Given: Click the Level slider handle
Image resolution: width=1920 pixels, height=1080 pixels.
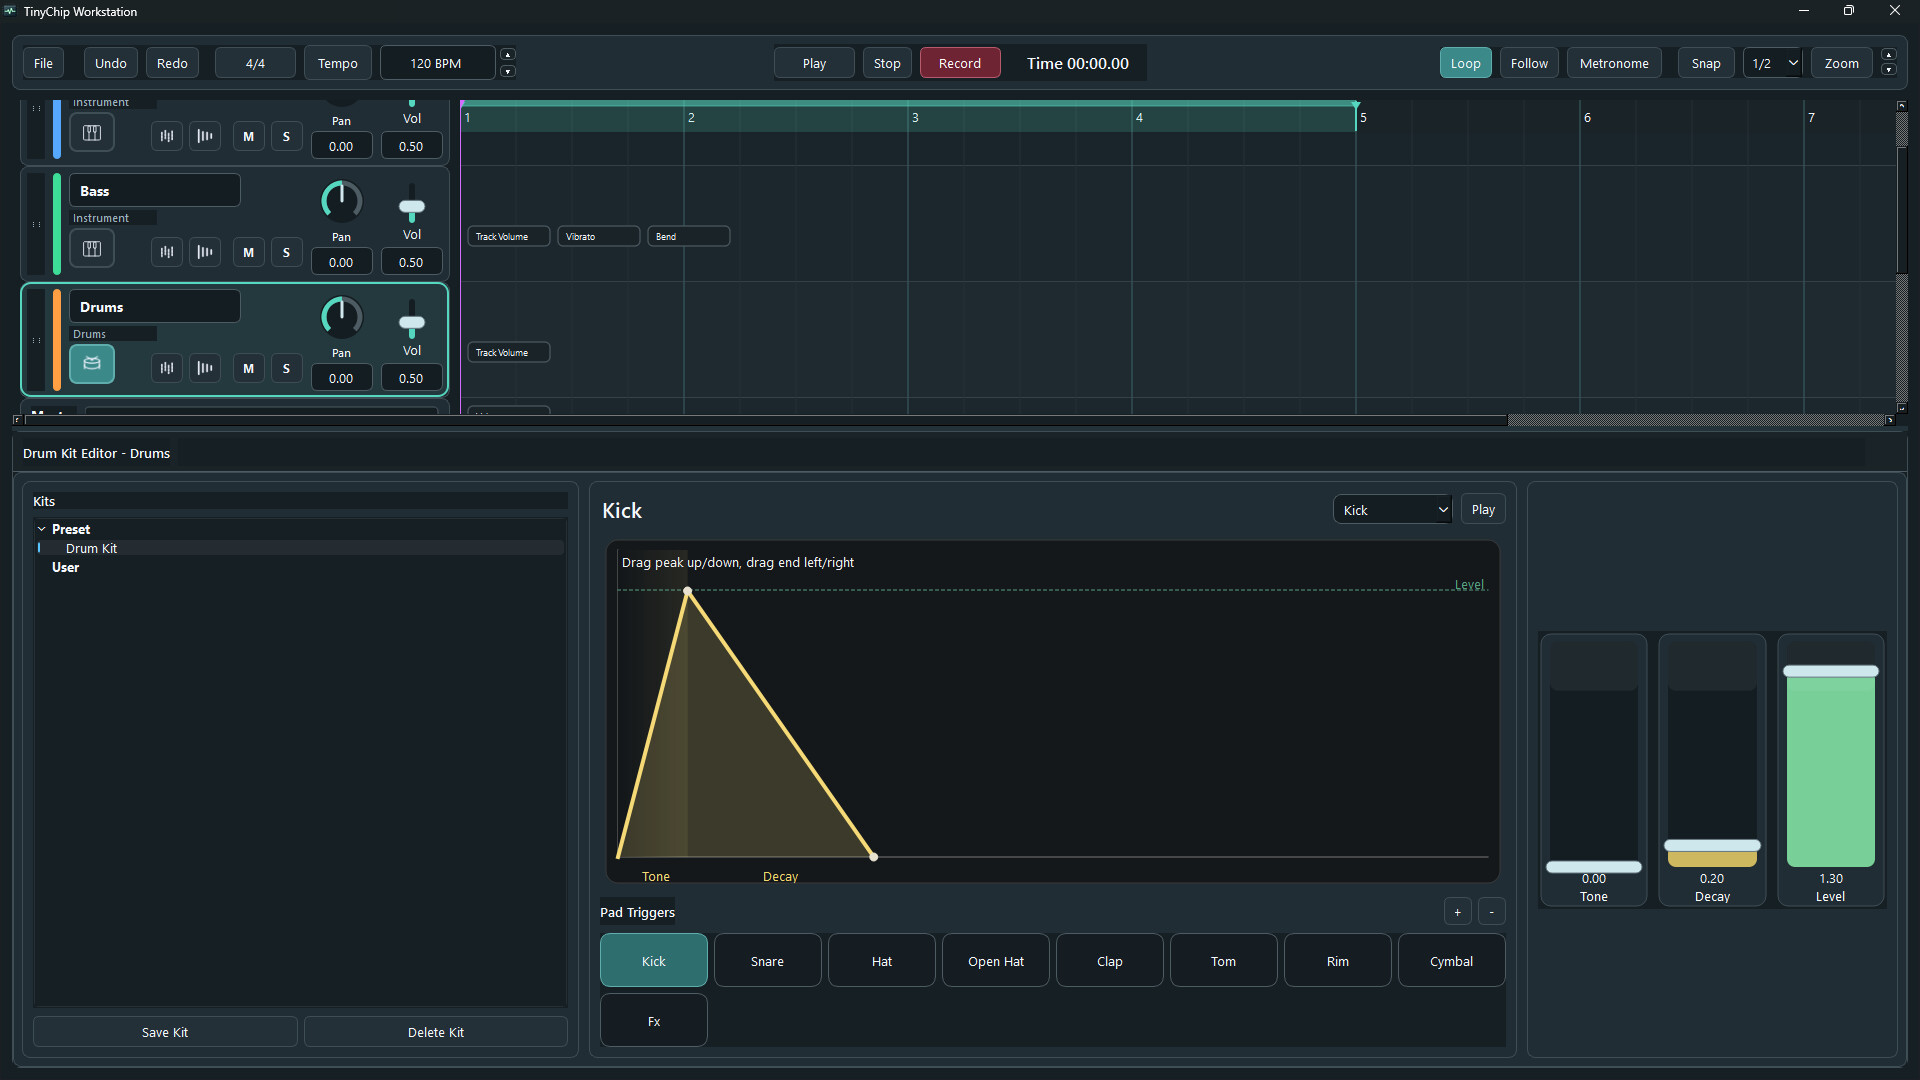Looking at the screenshot, I should [x=1831, y=671].
